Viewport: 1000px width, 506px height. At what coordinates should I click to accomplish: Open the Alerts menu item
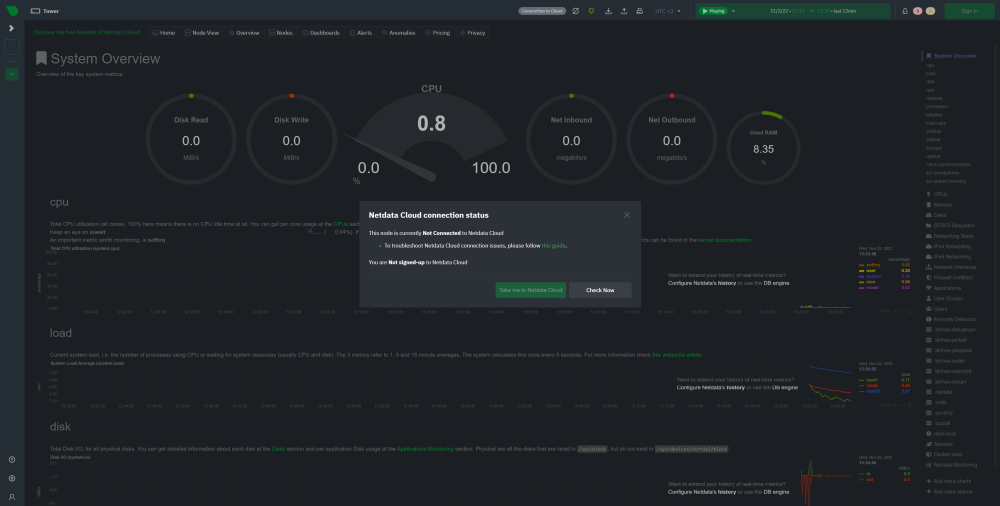coord(361,33)
